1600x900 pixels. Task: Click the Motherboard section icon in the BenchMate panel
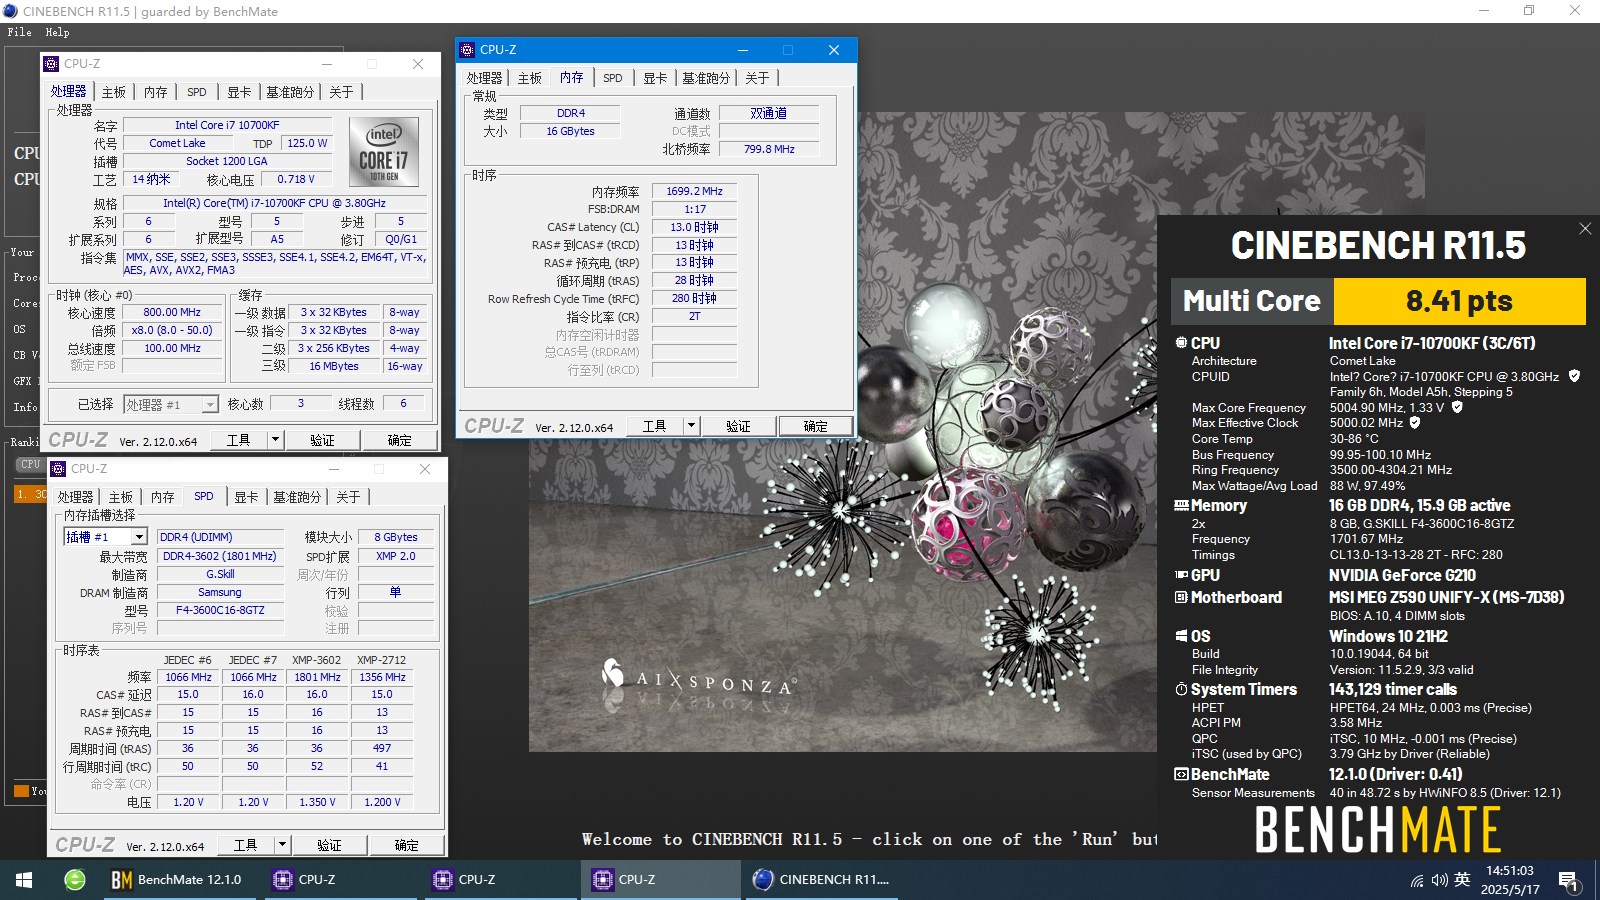[1181, 597]
